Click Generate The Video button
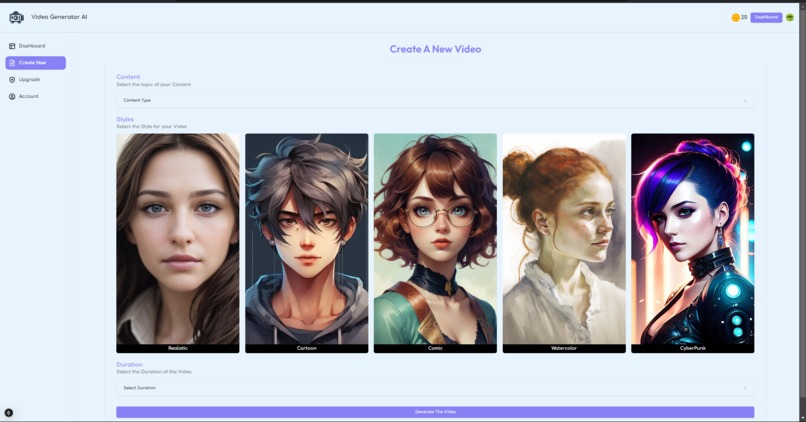 (435, 412)
